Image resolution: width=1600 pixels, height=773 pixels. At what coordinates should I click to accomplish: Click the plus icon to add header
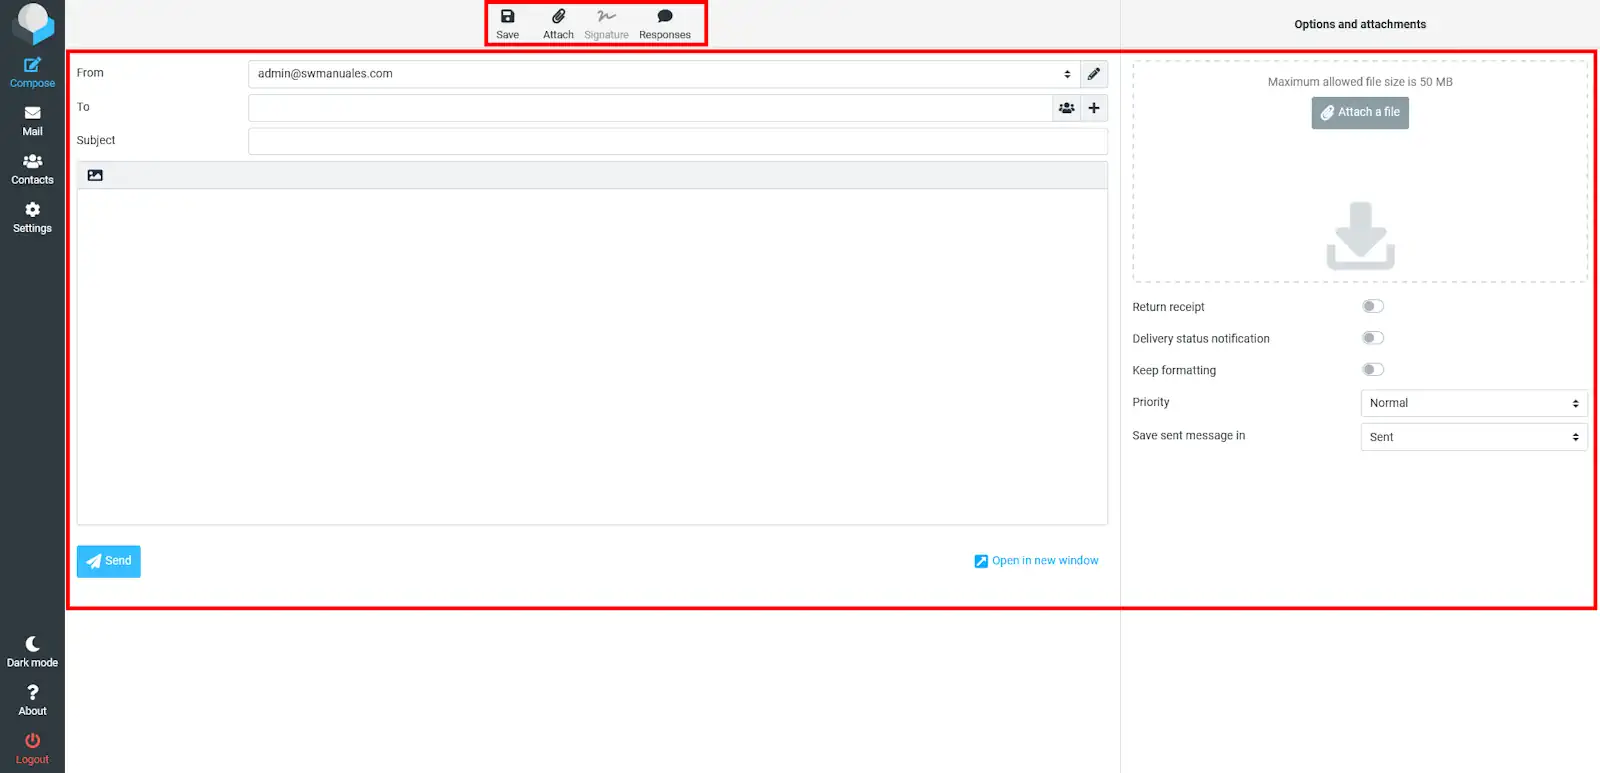pos(1094,108)
